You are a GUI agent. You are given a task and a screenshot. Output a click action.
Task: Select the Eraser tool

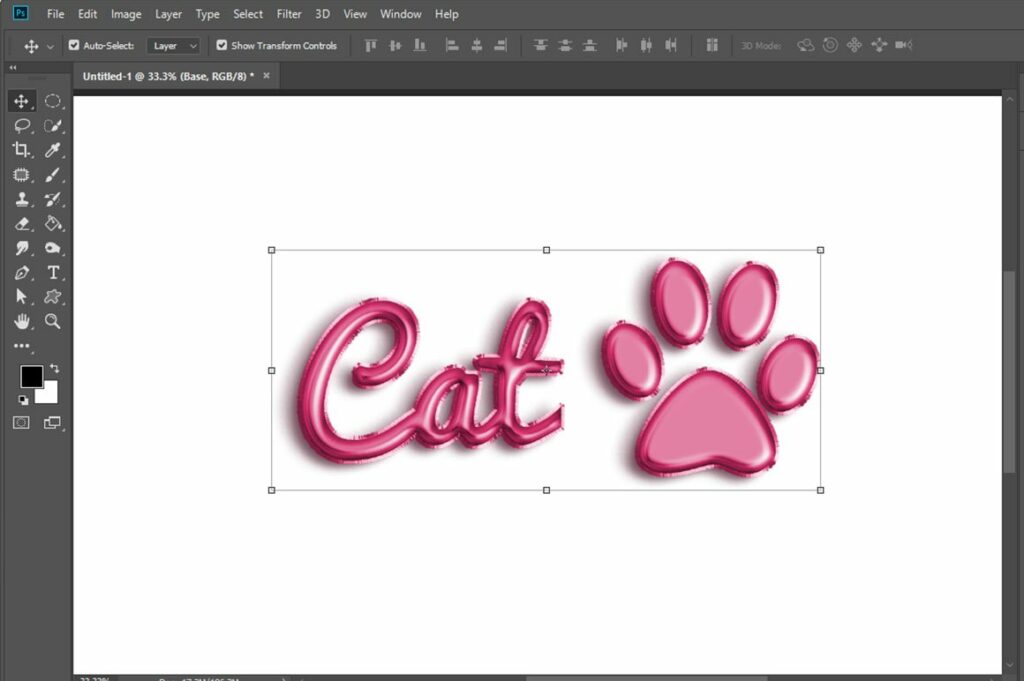(22, 224)
